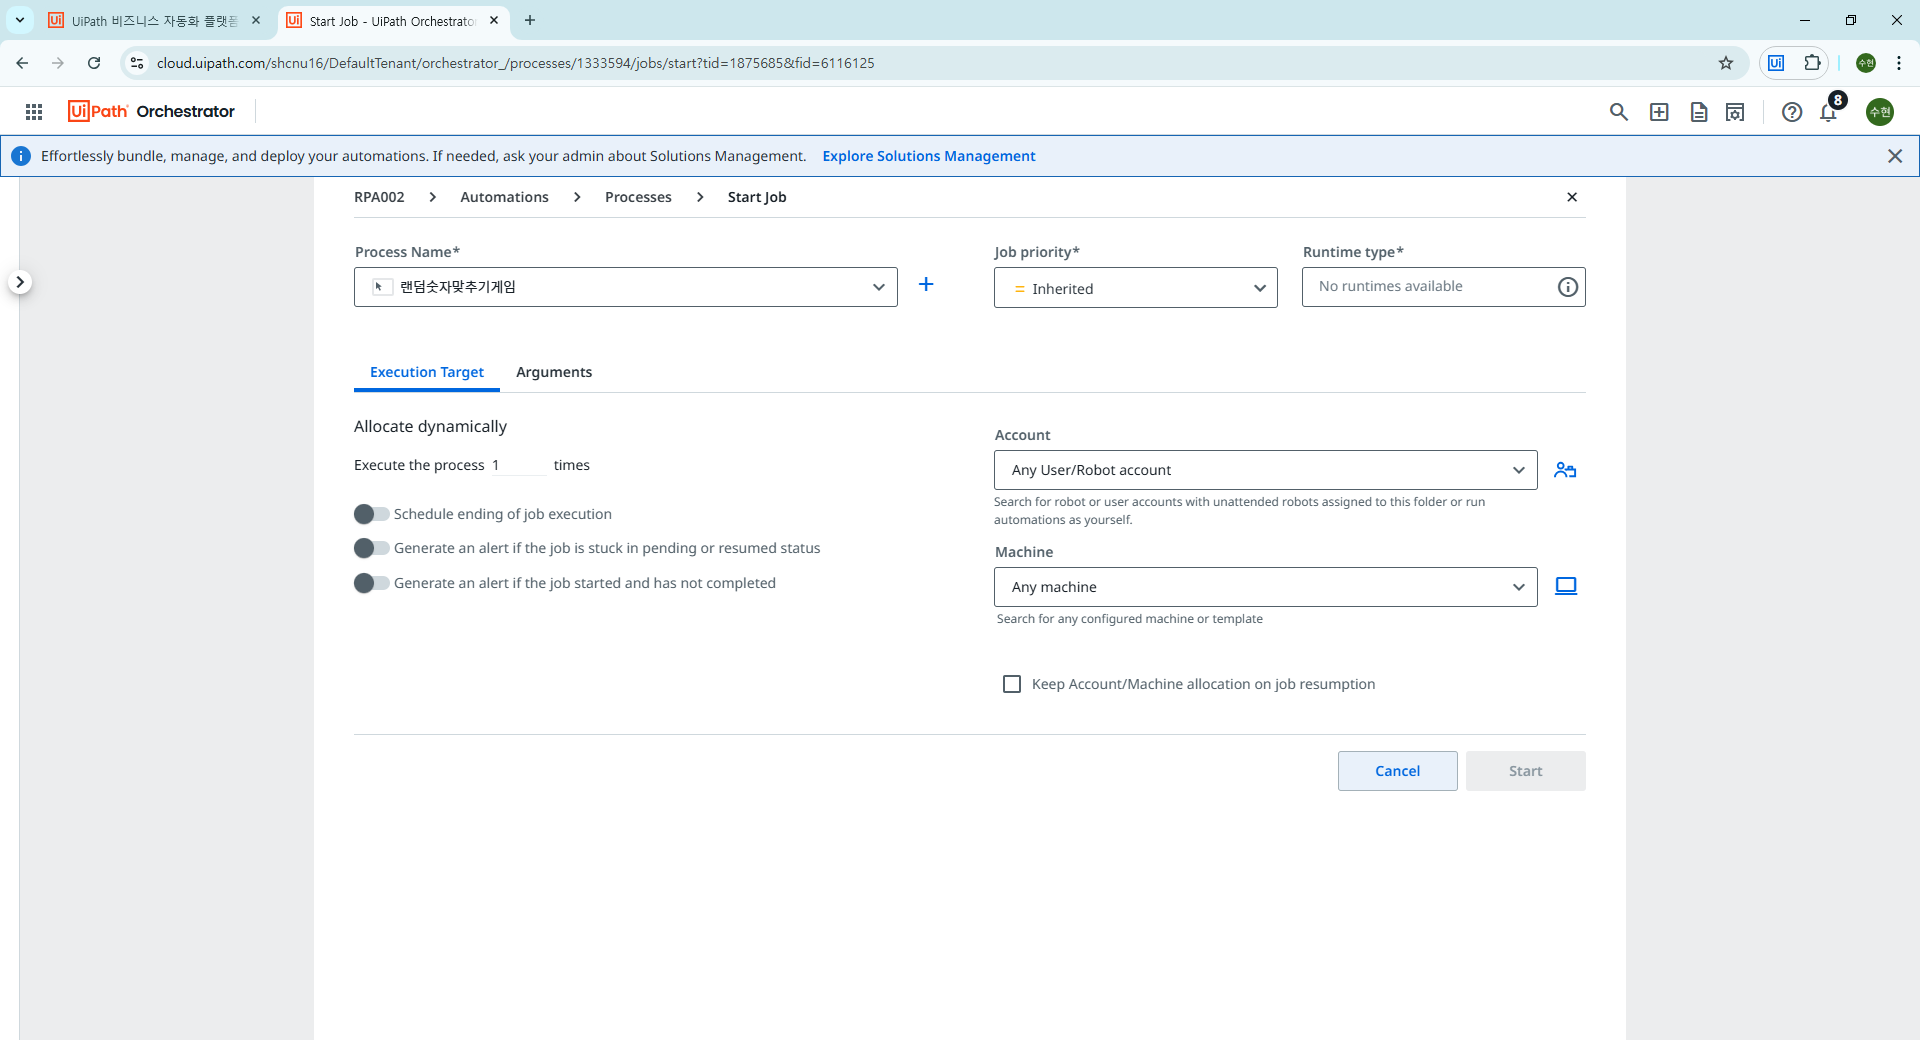1920x1040 pixels.
Task: Open the browser extensions puzzle icon
Action: click(1812, 63)
